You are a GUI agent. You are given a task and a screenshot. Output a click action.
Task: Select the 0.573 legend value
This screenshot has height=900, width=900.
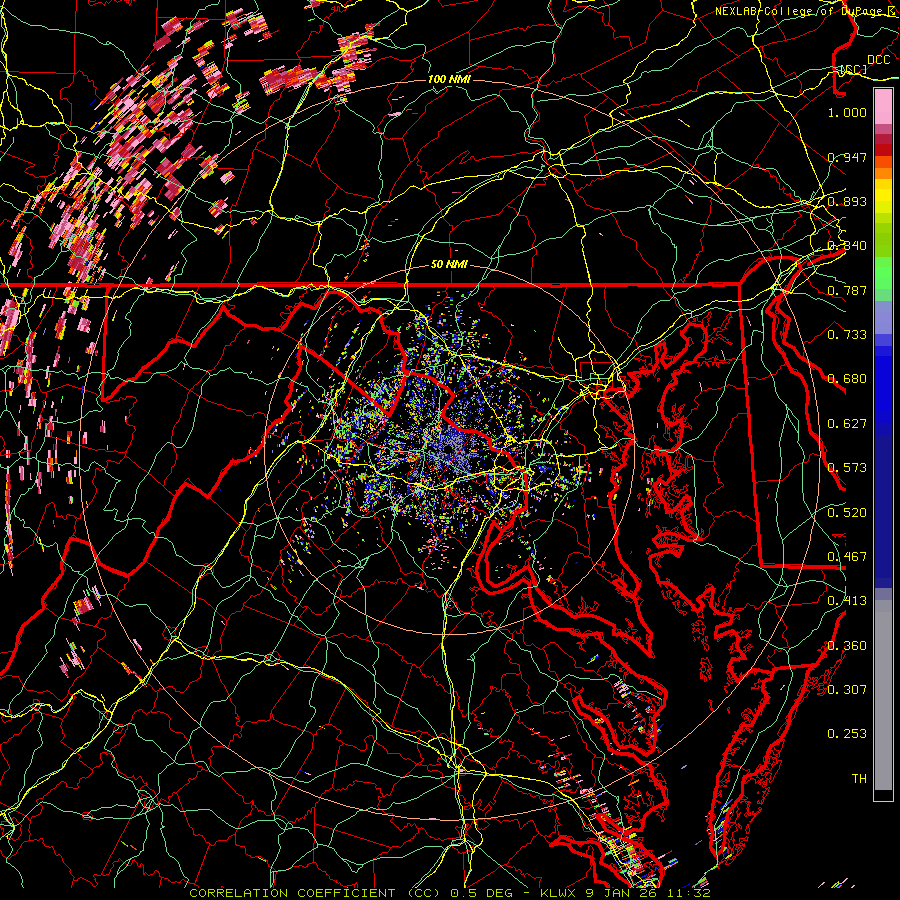[x=847, y=468]
